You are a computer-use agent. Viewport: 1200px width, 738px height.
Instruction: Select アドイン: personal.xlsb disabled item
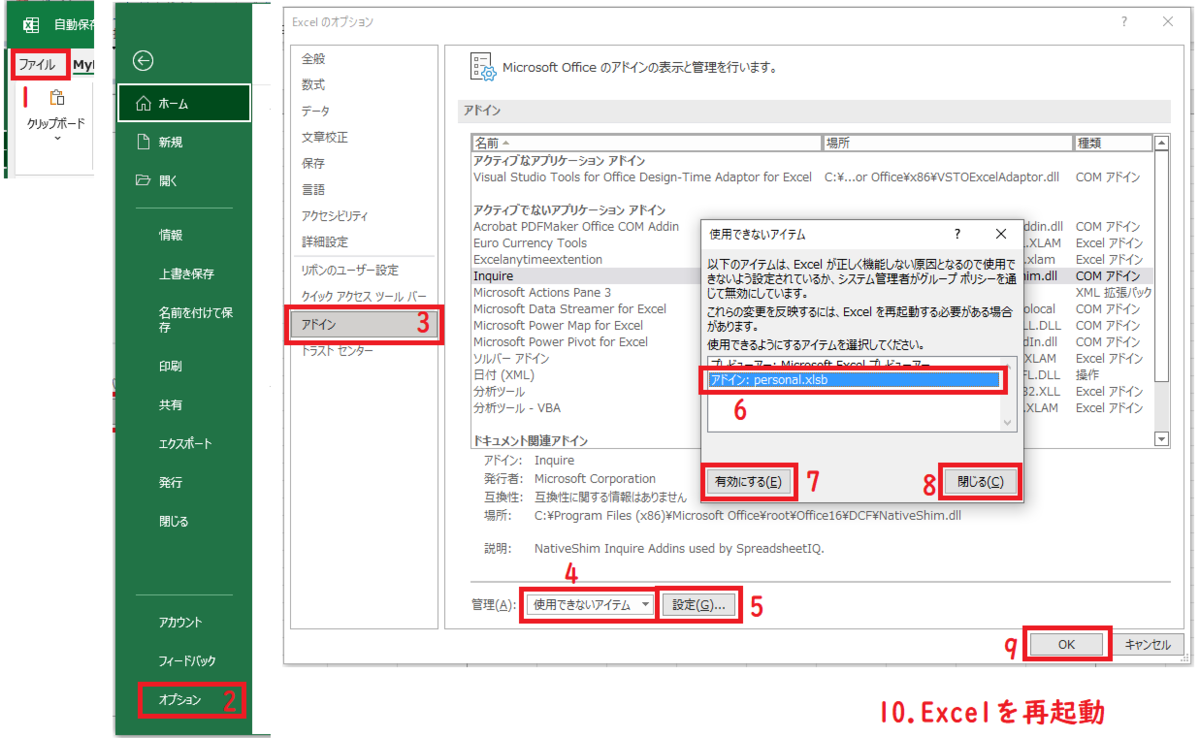853,380
